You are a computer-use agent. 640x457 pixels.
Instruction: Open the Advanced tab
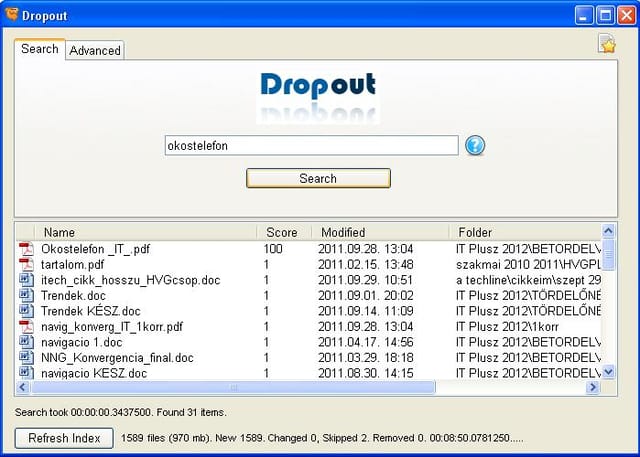(95, 51)
